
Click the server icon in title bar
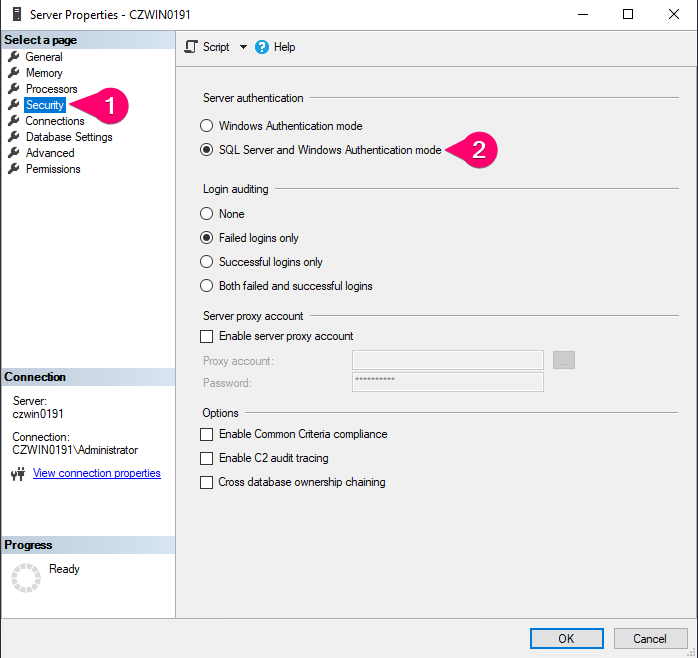[x=17, y=14]
